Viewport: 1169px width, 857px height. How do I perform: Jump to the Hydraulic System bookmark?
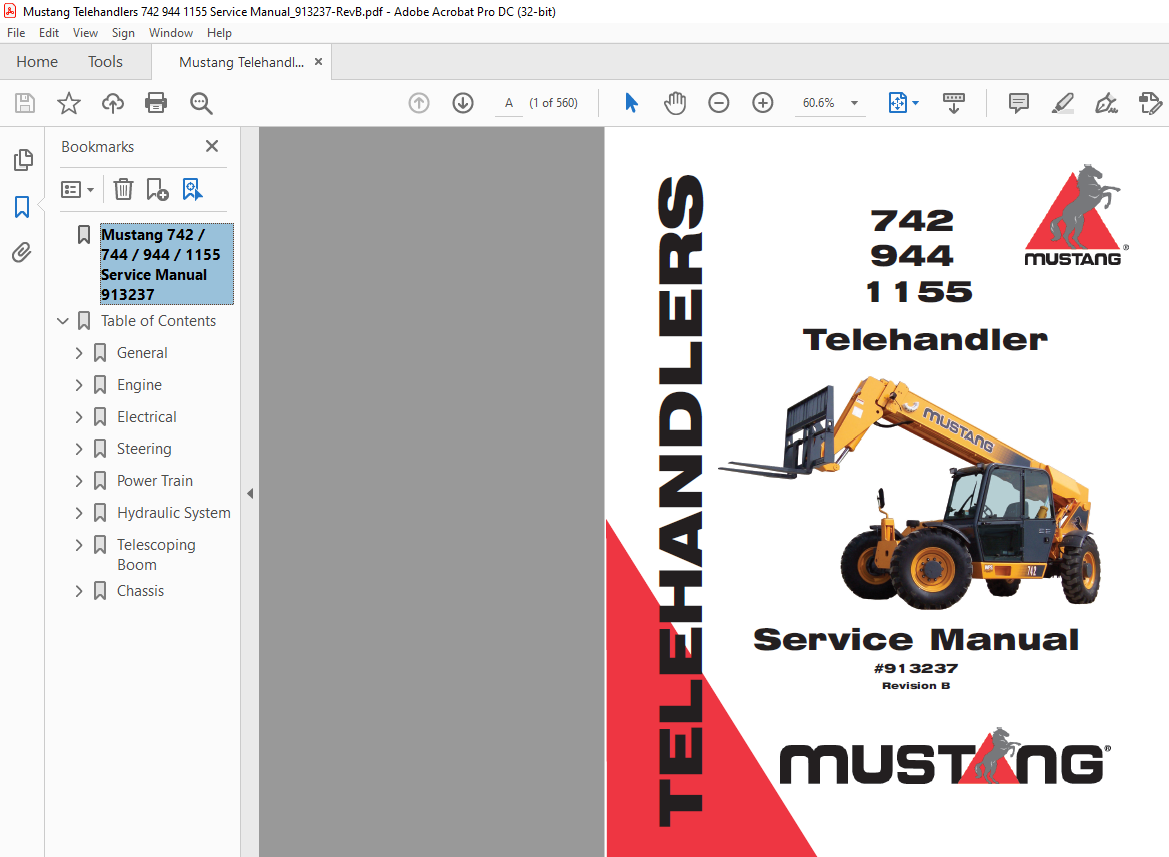point(174,513)
